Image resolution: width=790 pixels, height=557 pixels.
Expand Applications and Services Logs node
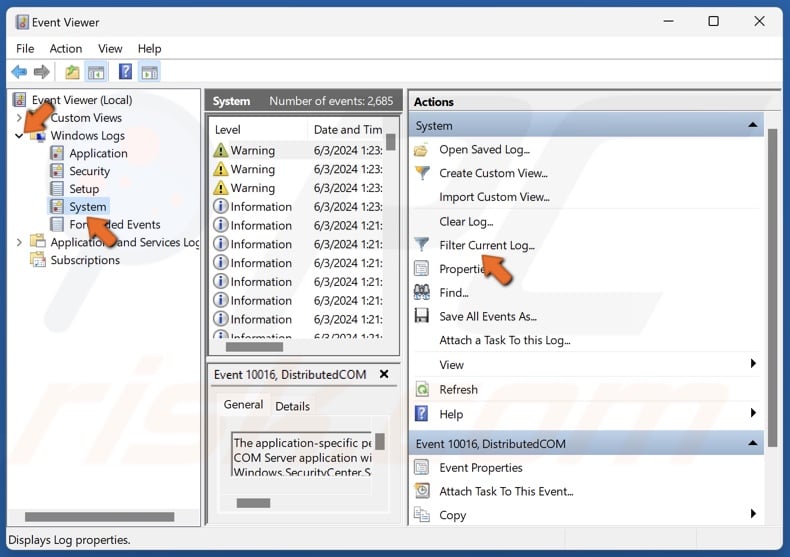[x=19, y=242]
